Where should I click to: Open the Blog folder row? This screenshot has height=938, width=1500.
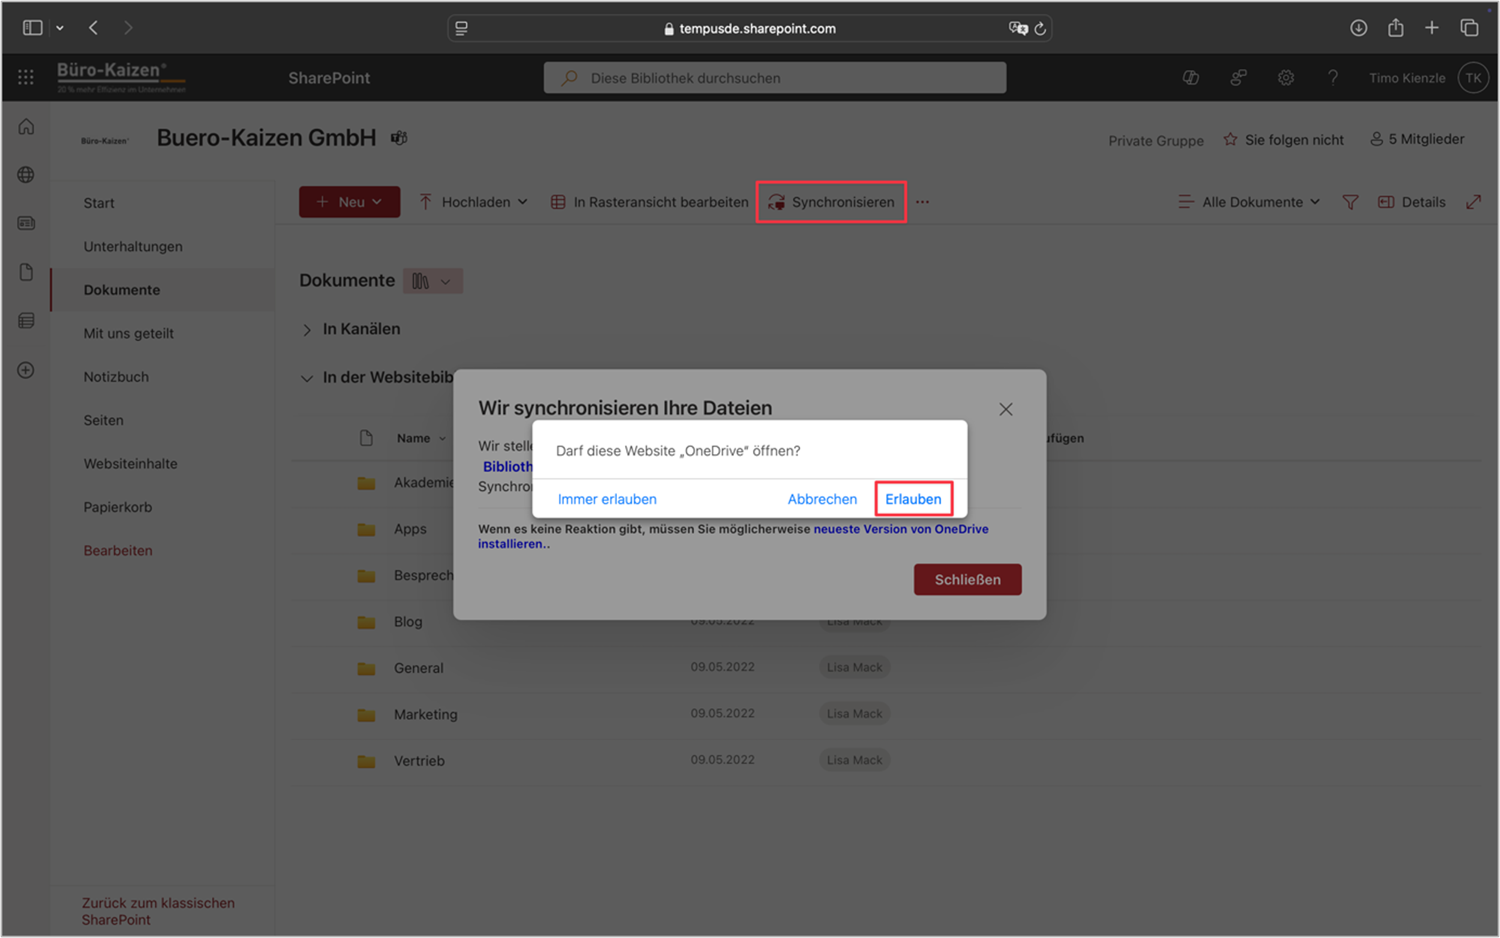tap(885, 621)
